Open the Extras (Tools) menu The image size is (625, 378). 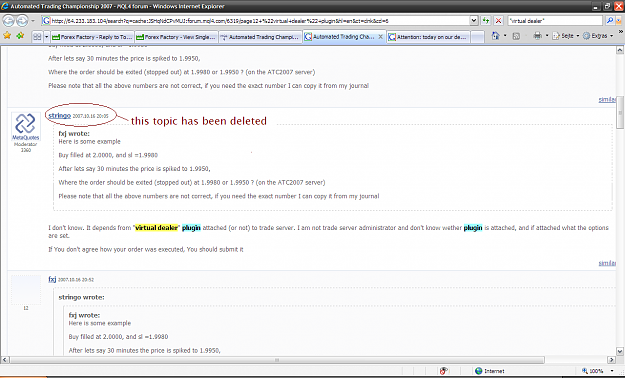point(597,36)
